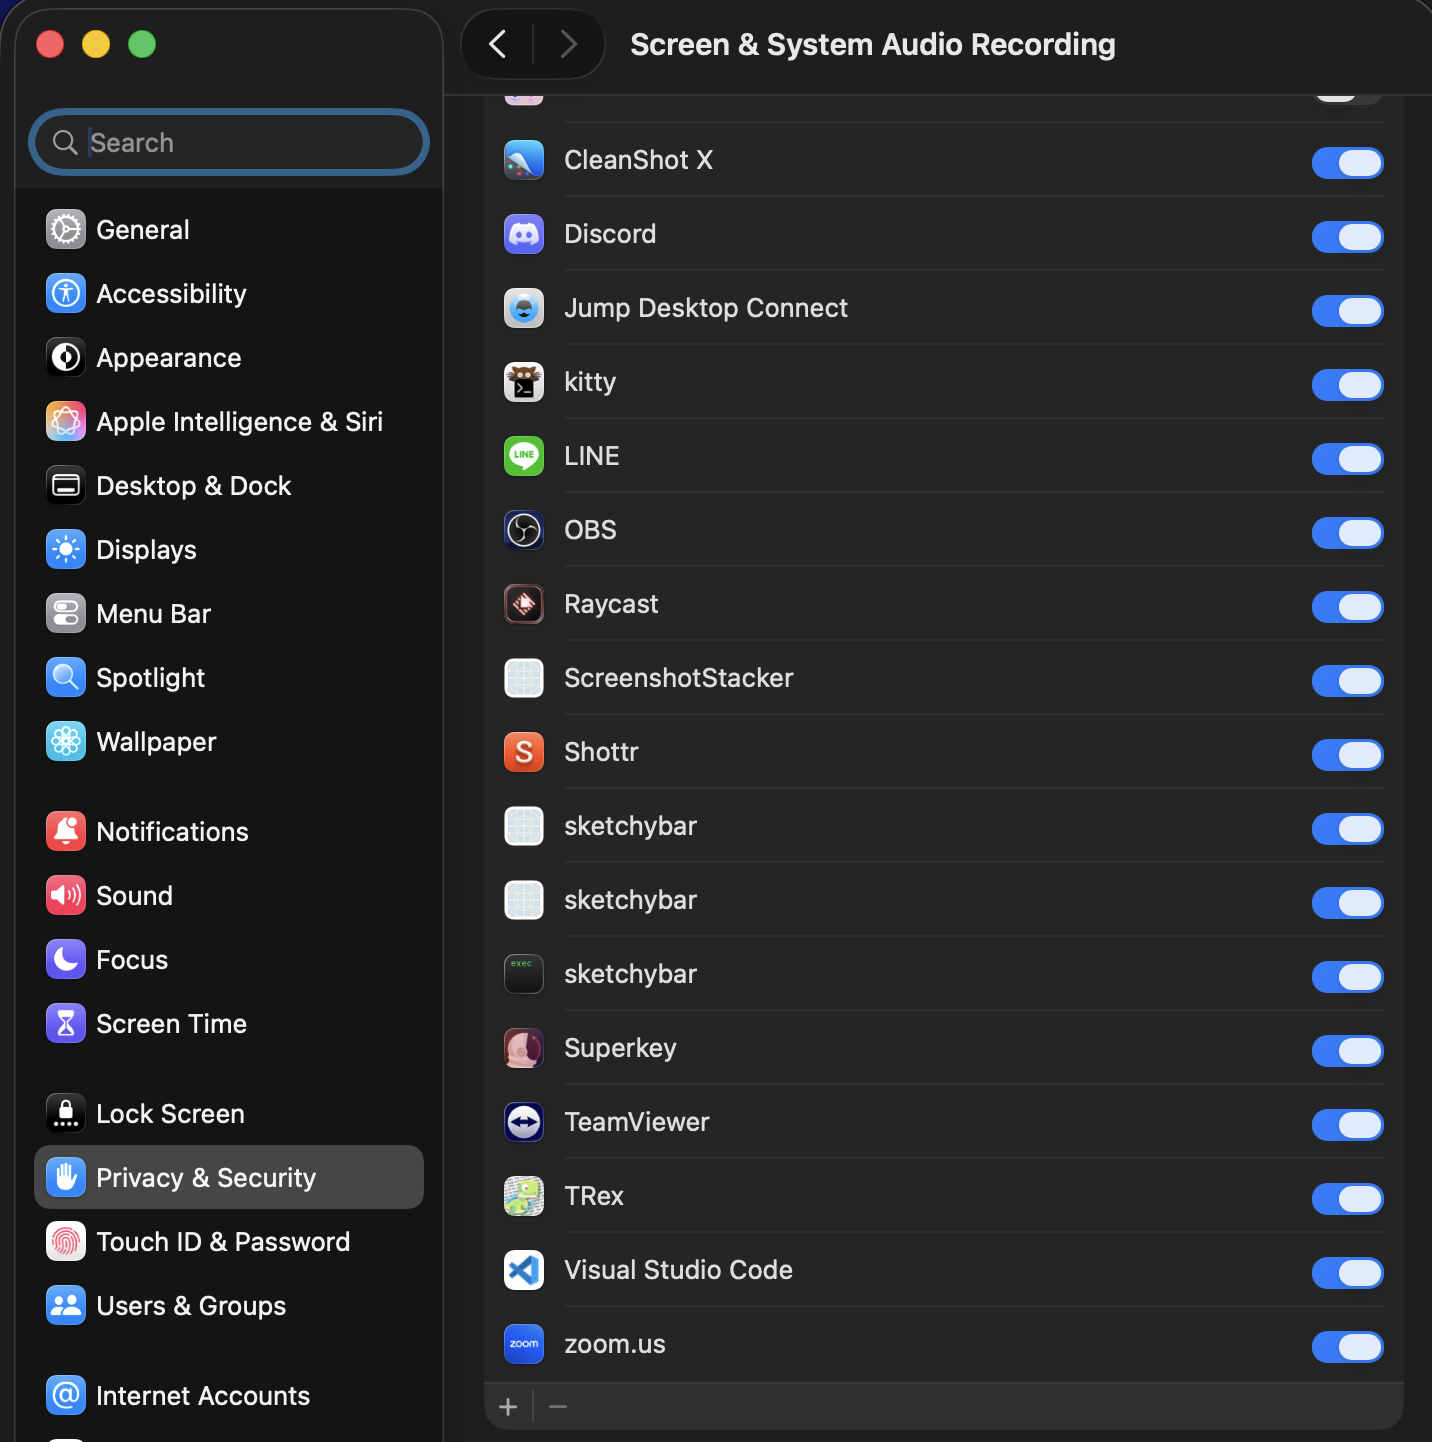Open the OBS app icon
Screen dimensions: 1432x1442
pyautogui.click(x=523, y=530)
